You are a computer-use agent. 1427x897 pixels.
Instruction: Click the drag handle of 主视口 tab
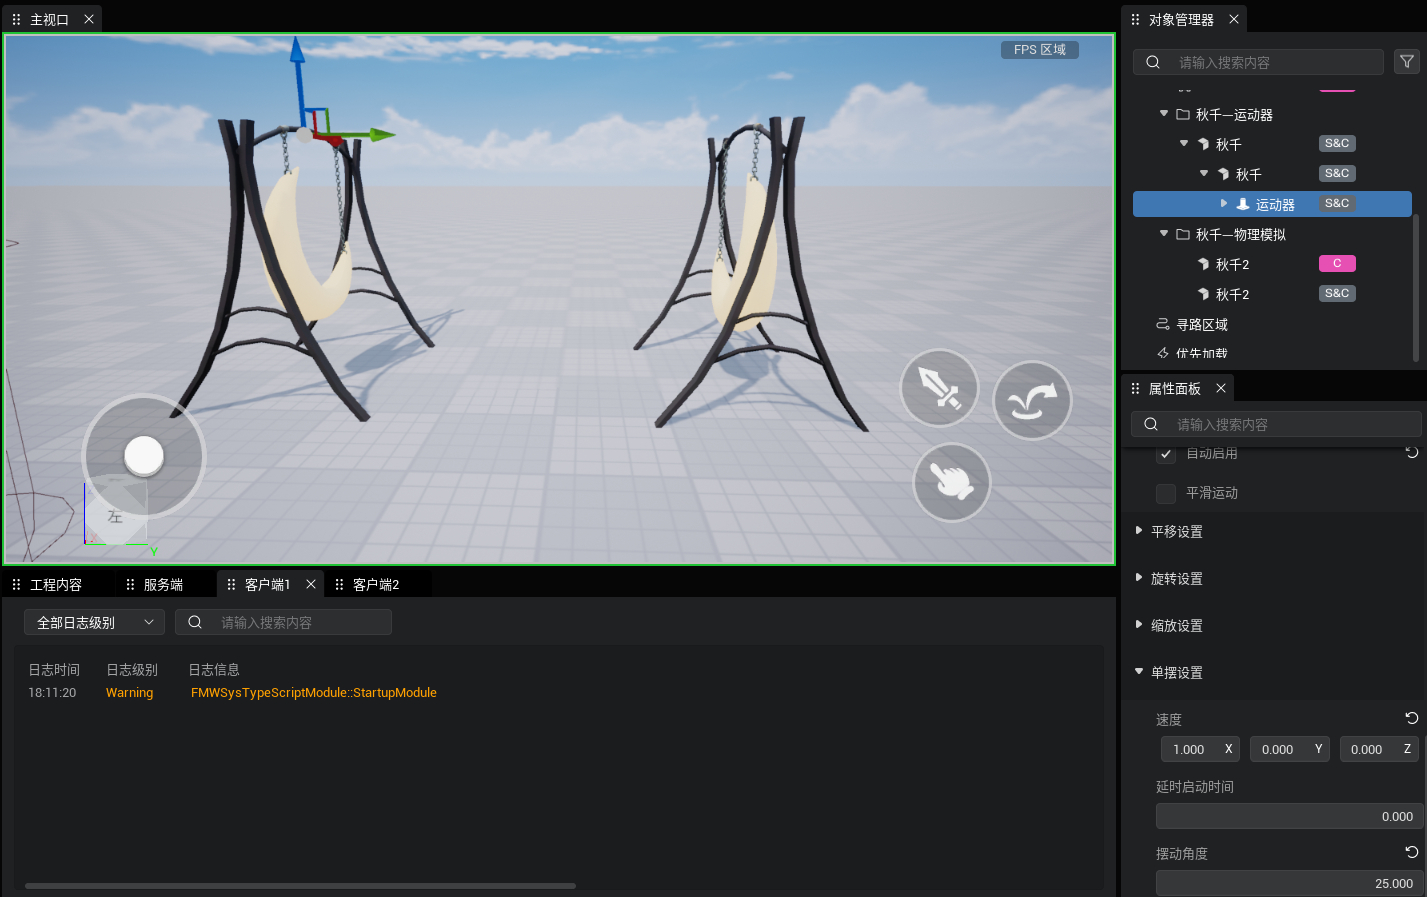coord(16,19)
